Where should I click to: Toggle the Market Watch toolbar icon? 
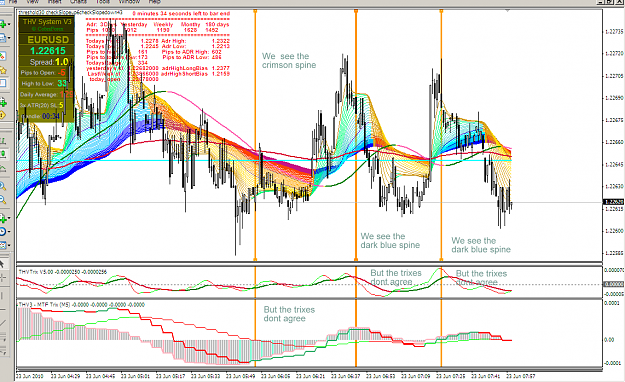[x=3, y=56]
